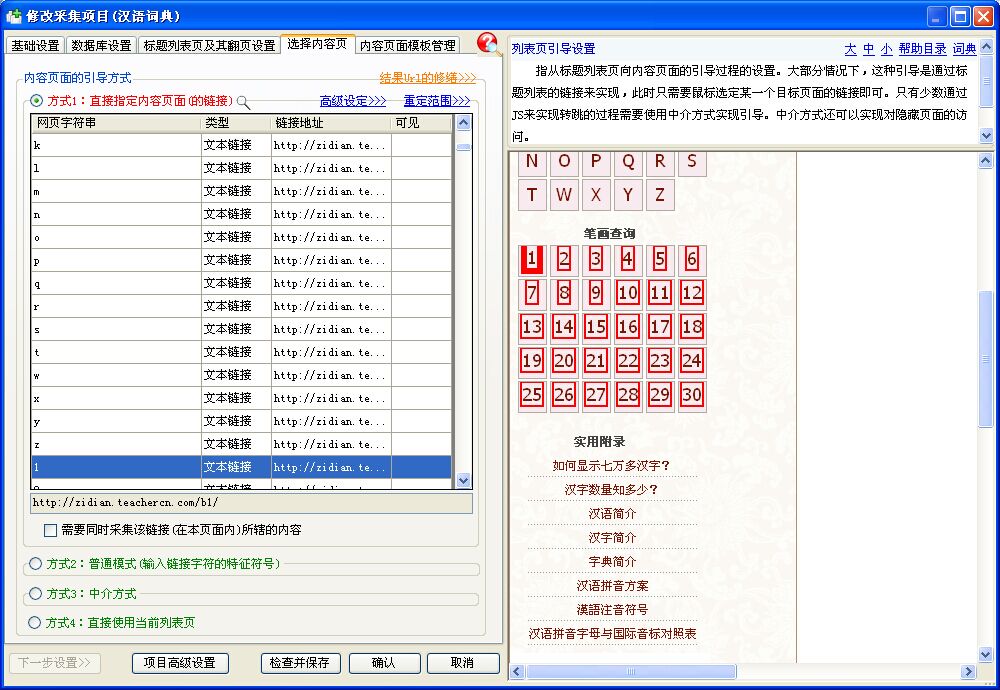Screen dimensions: 1000x690
Task: Expand 重定范围>>> range reset link
Action: tap(436, 101)
